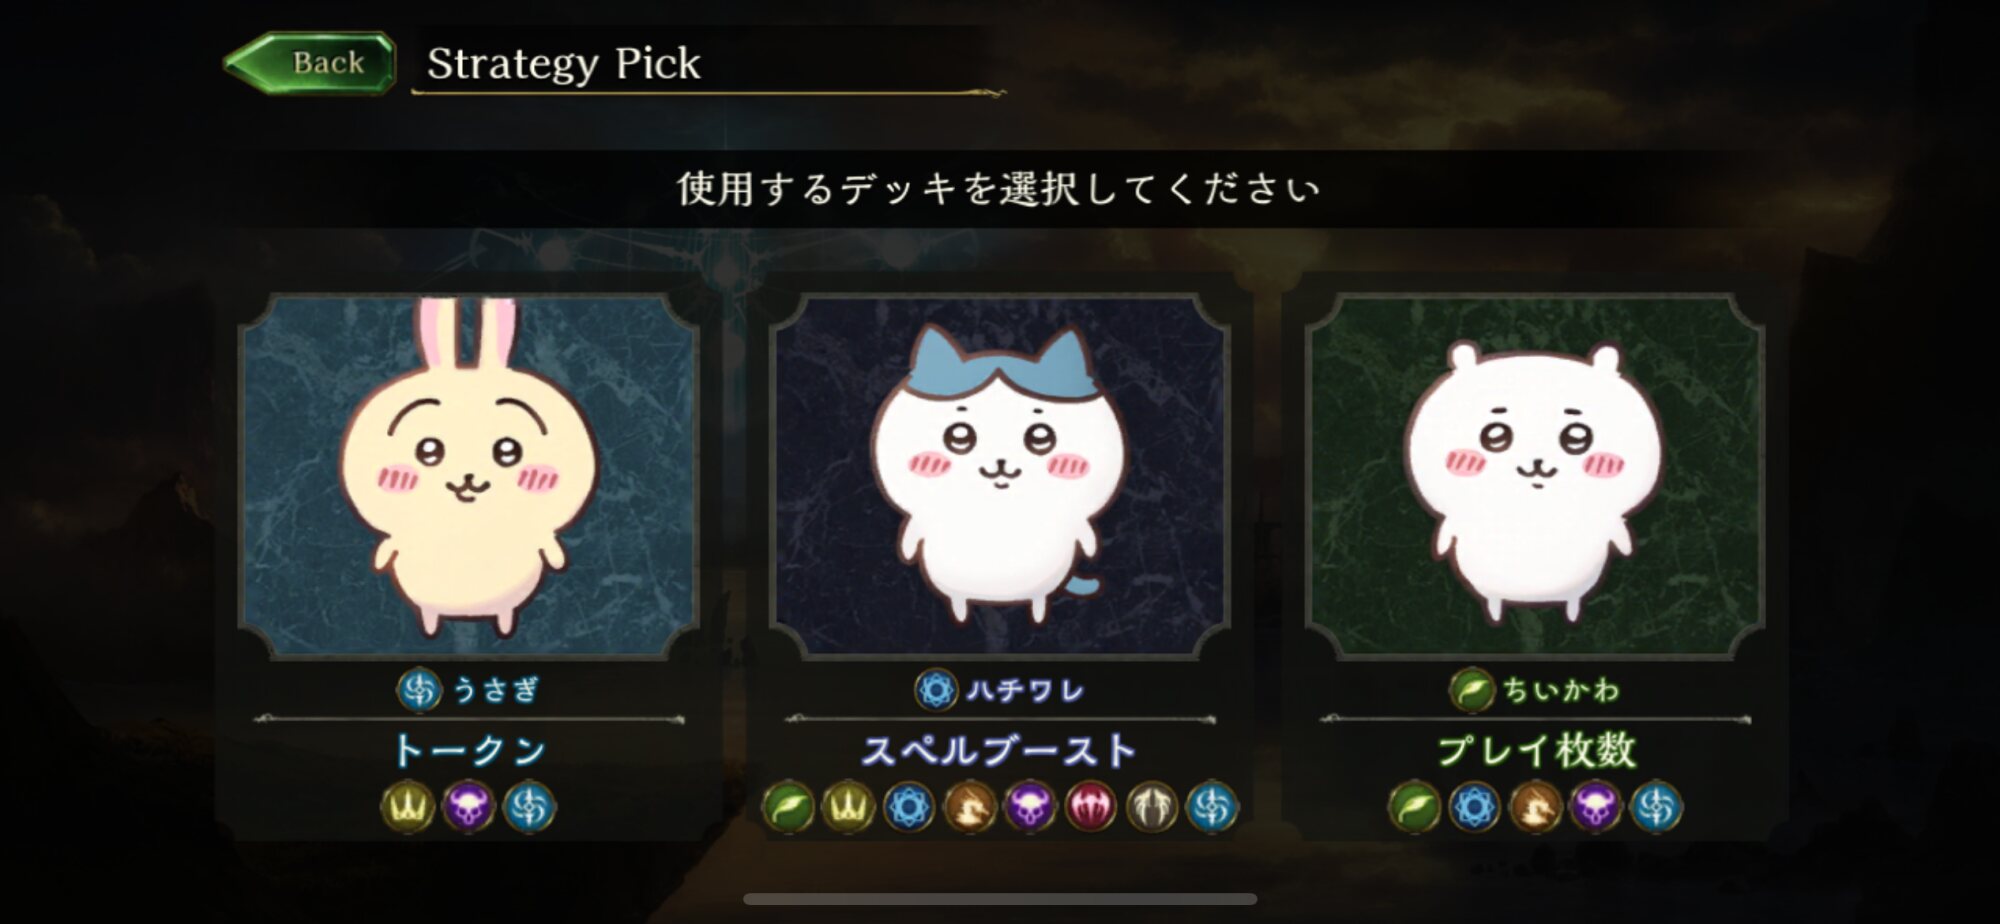Select the うさぎ rabbit deck portrait
Viewport: 2000px width, 924px height.
click(469, 475)
